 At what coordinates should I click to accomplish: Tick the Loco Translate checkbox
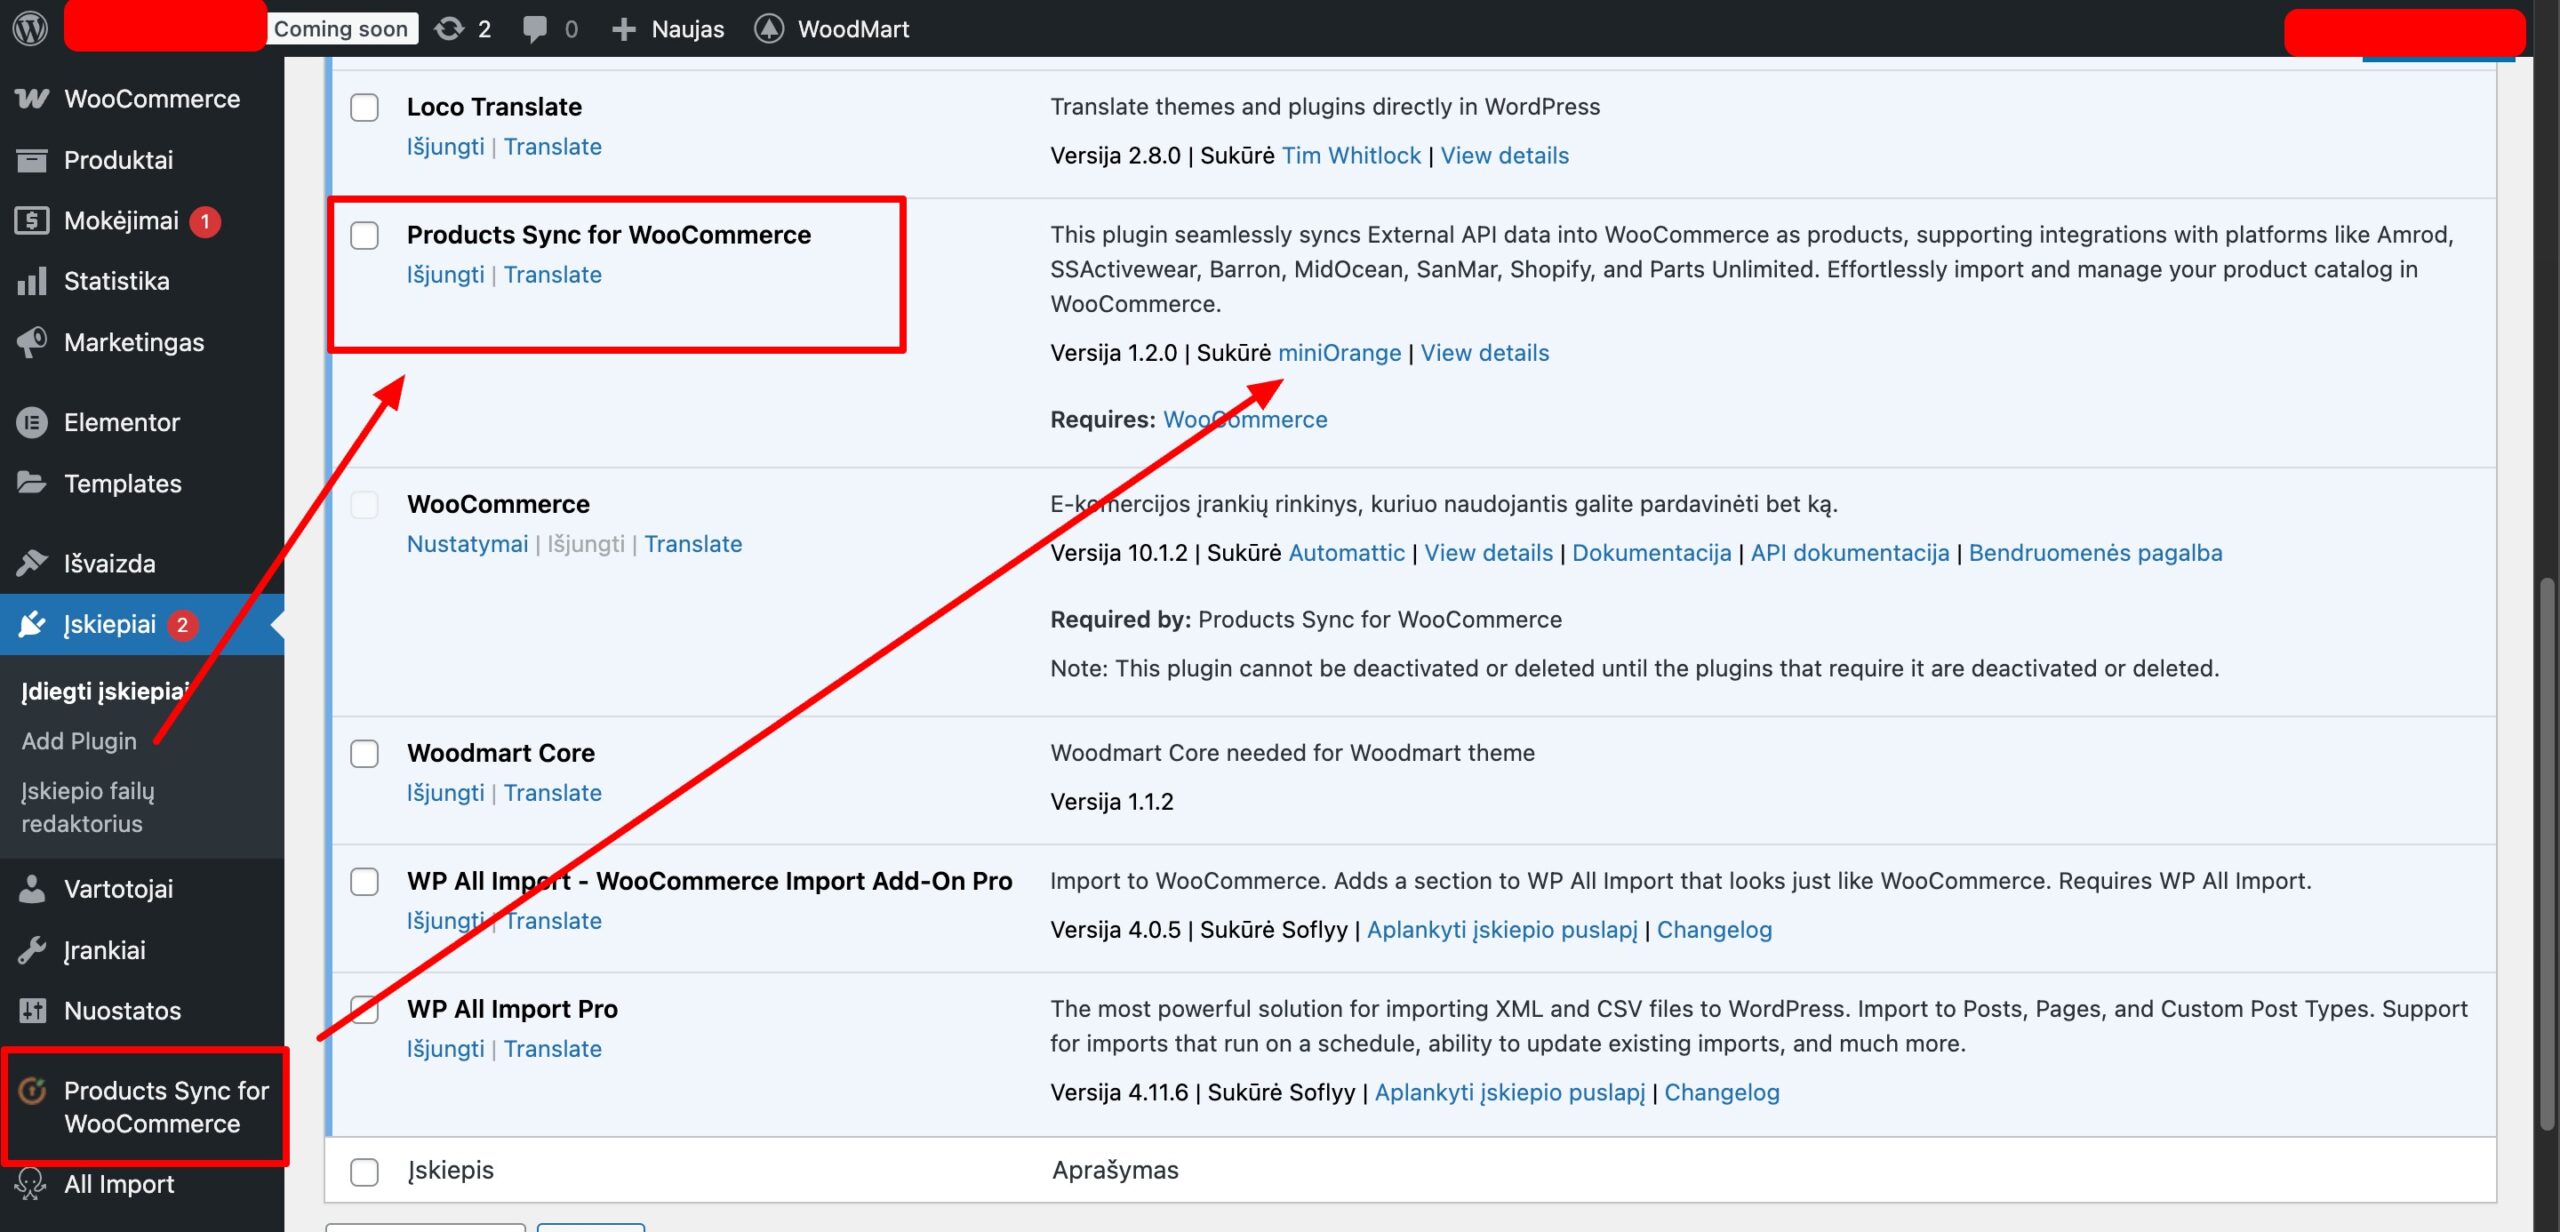(364, 107)
